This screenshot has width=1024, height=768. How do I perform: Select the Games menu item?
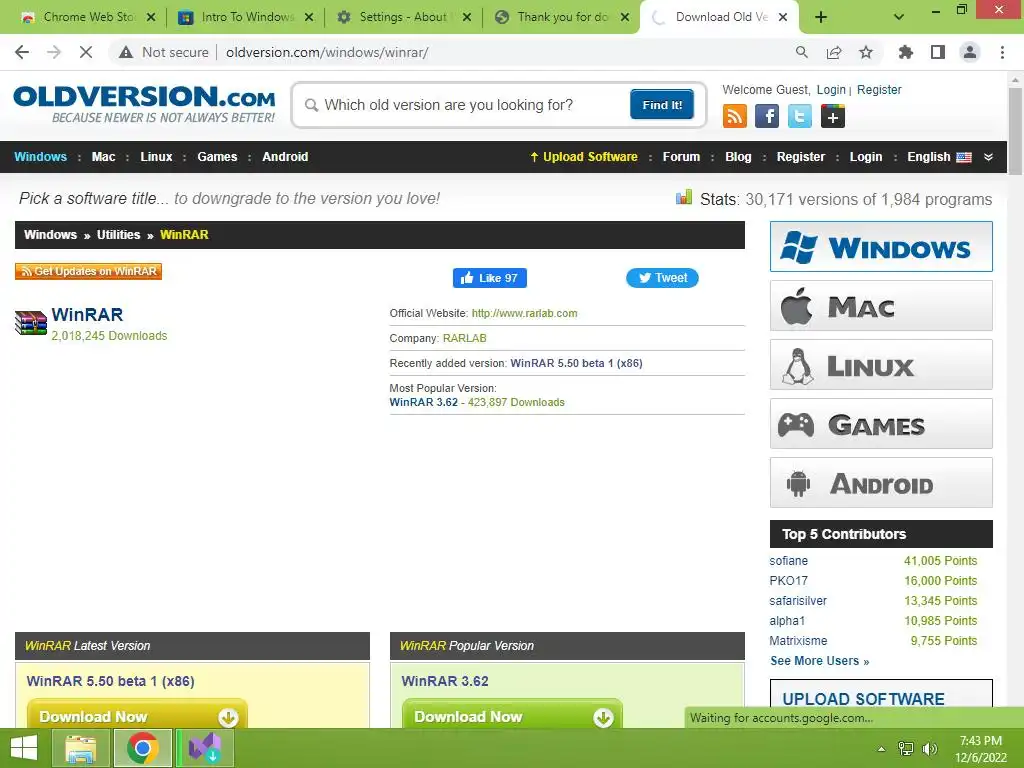(217, 157)
